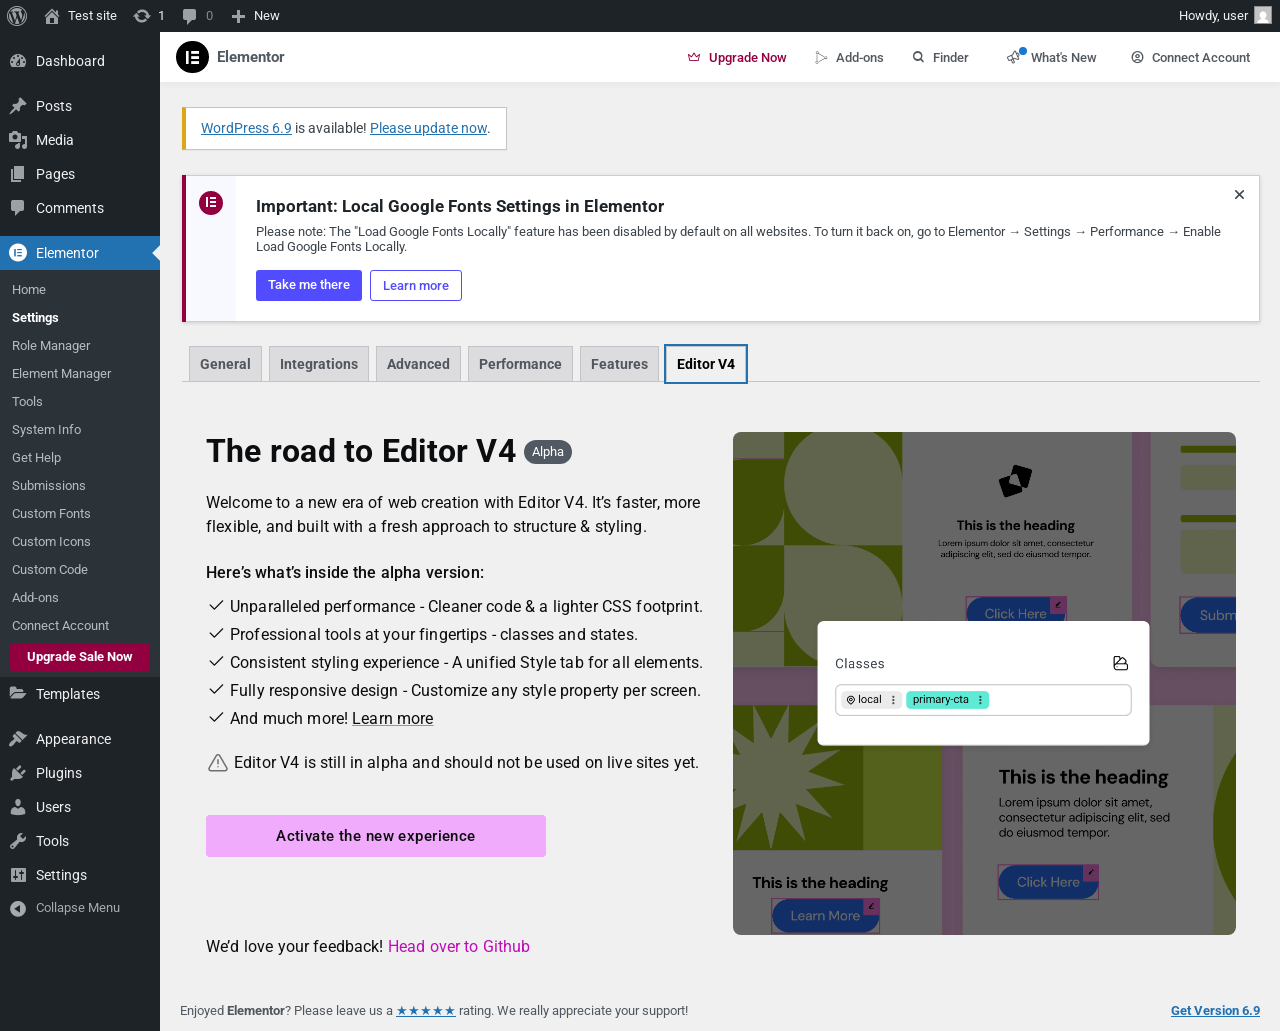Viewport: 1280px width, 1031px height.
Task: Click the WordPress logo in admin bar
Action: click(17, 16)
